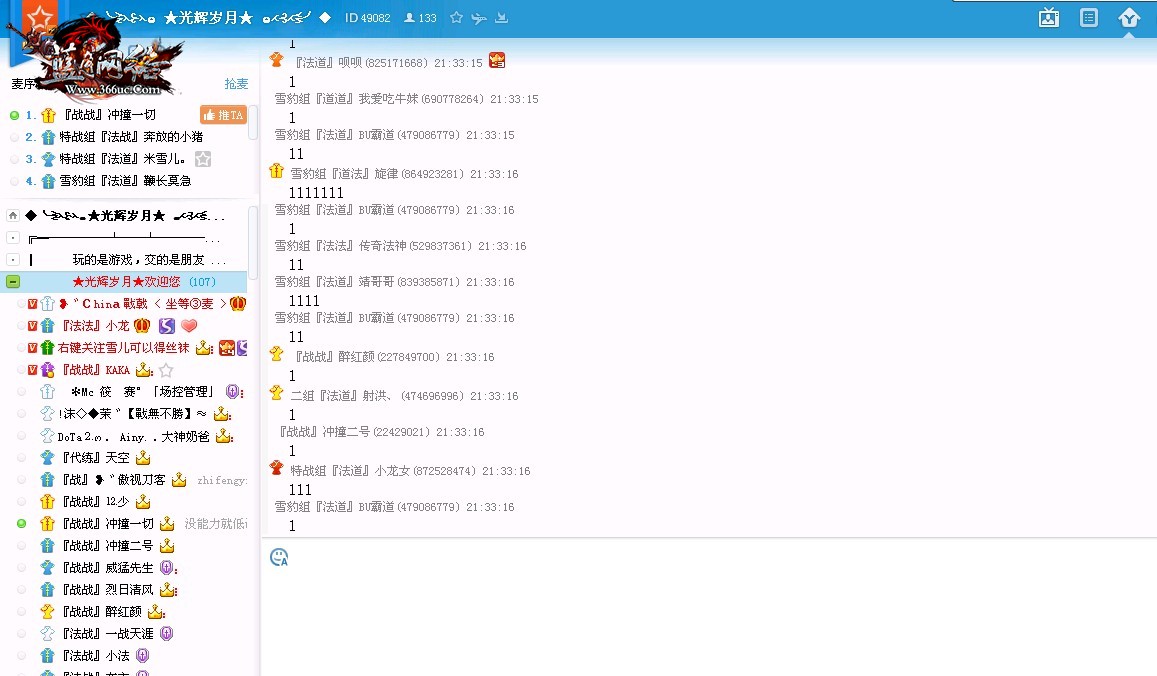This screenshot has height=676, width=1157.
Task: Select user 『代练』天空 in member list
Action: [x=95, y=458]
